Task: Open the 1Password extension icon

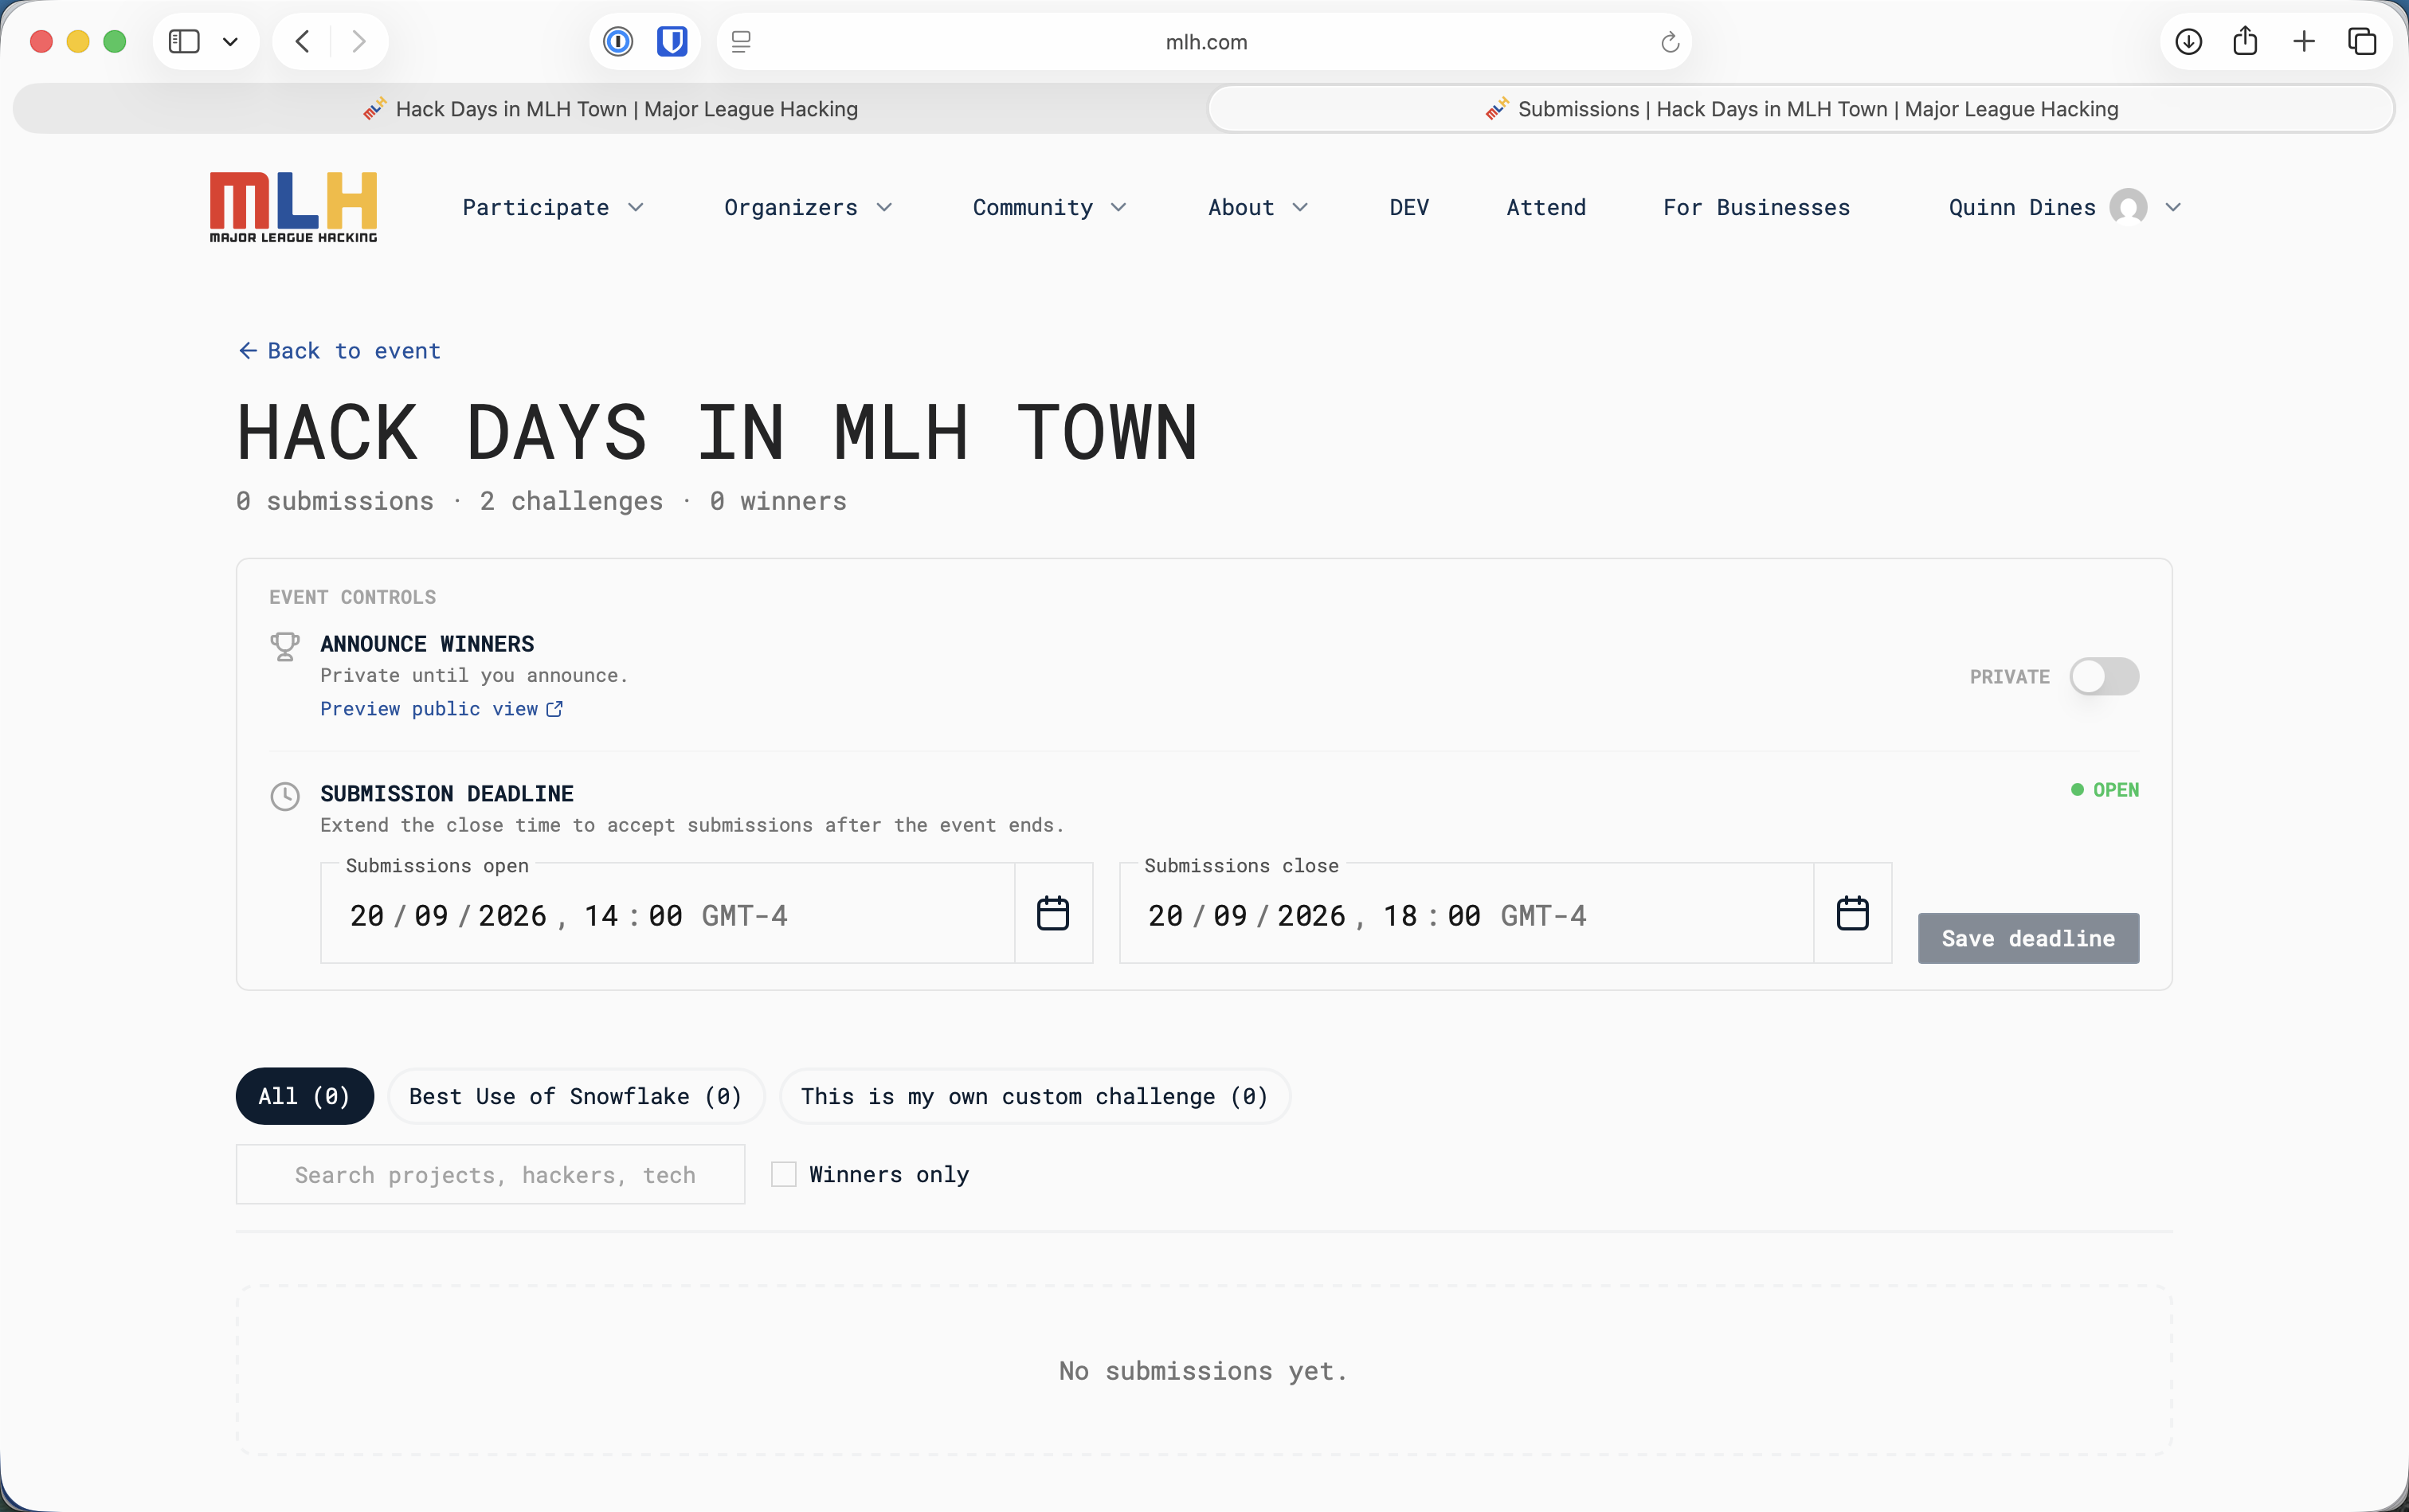Action: tap(618, 42)
